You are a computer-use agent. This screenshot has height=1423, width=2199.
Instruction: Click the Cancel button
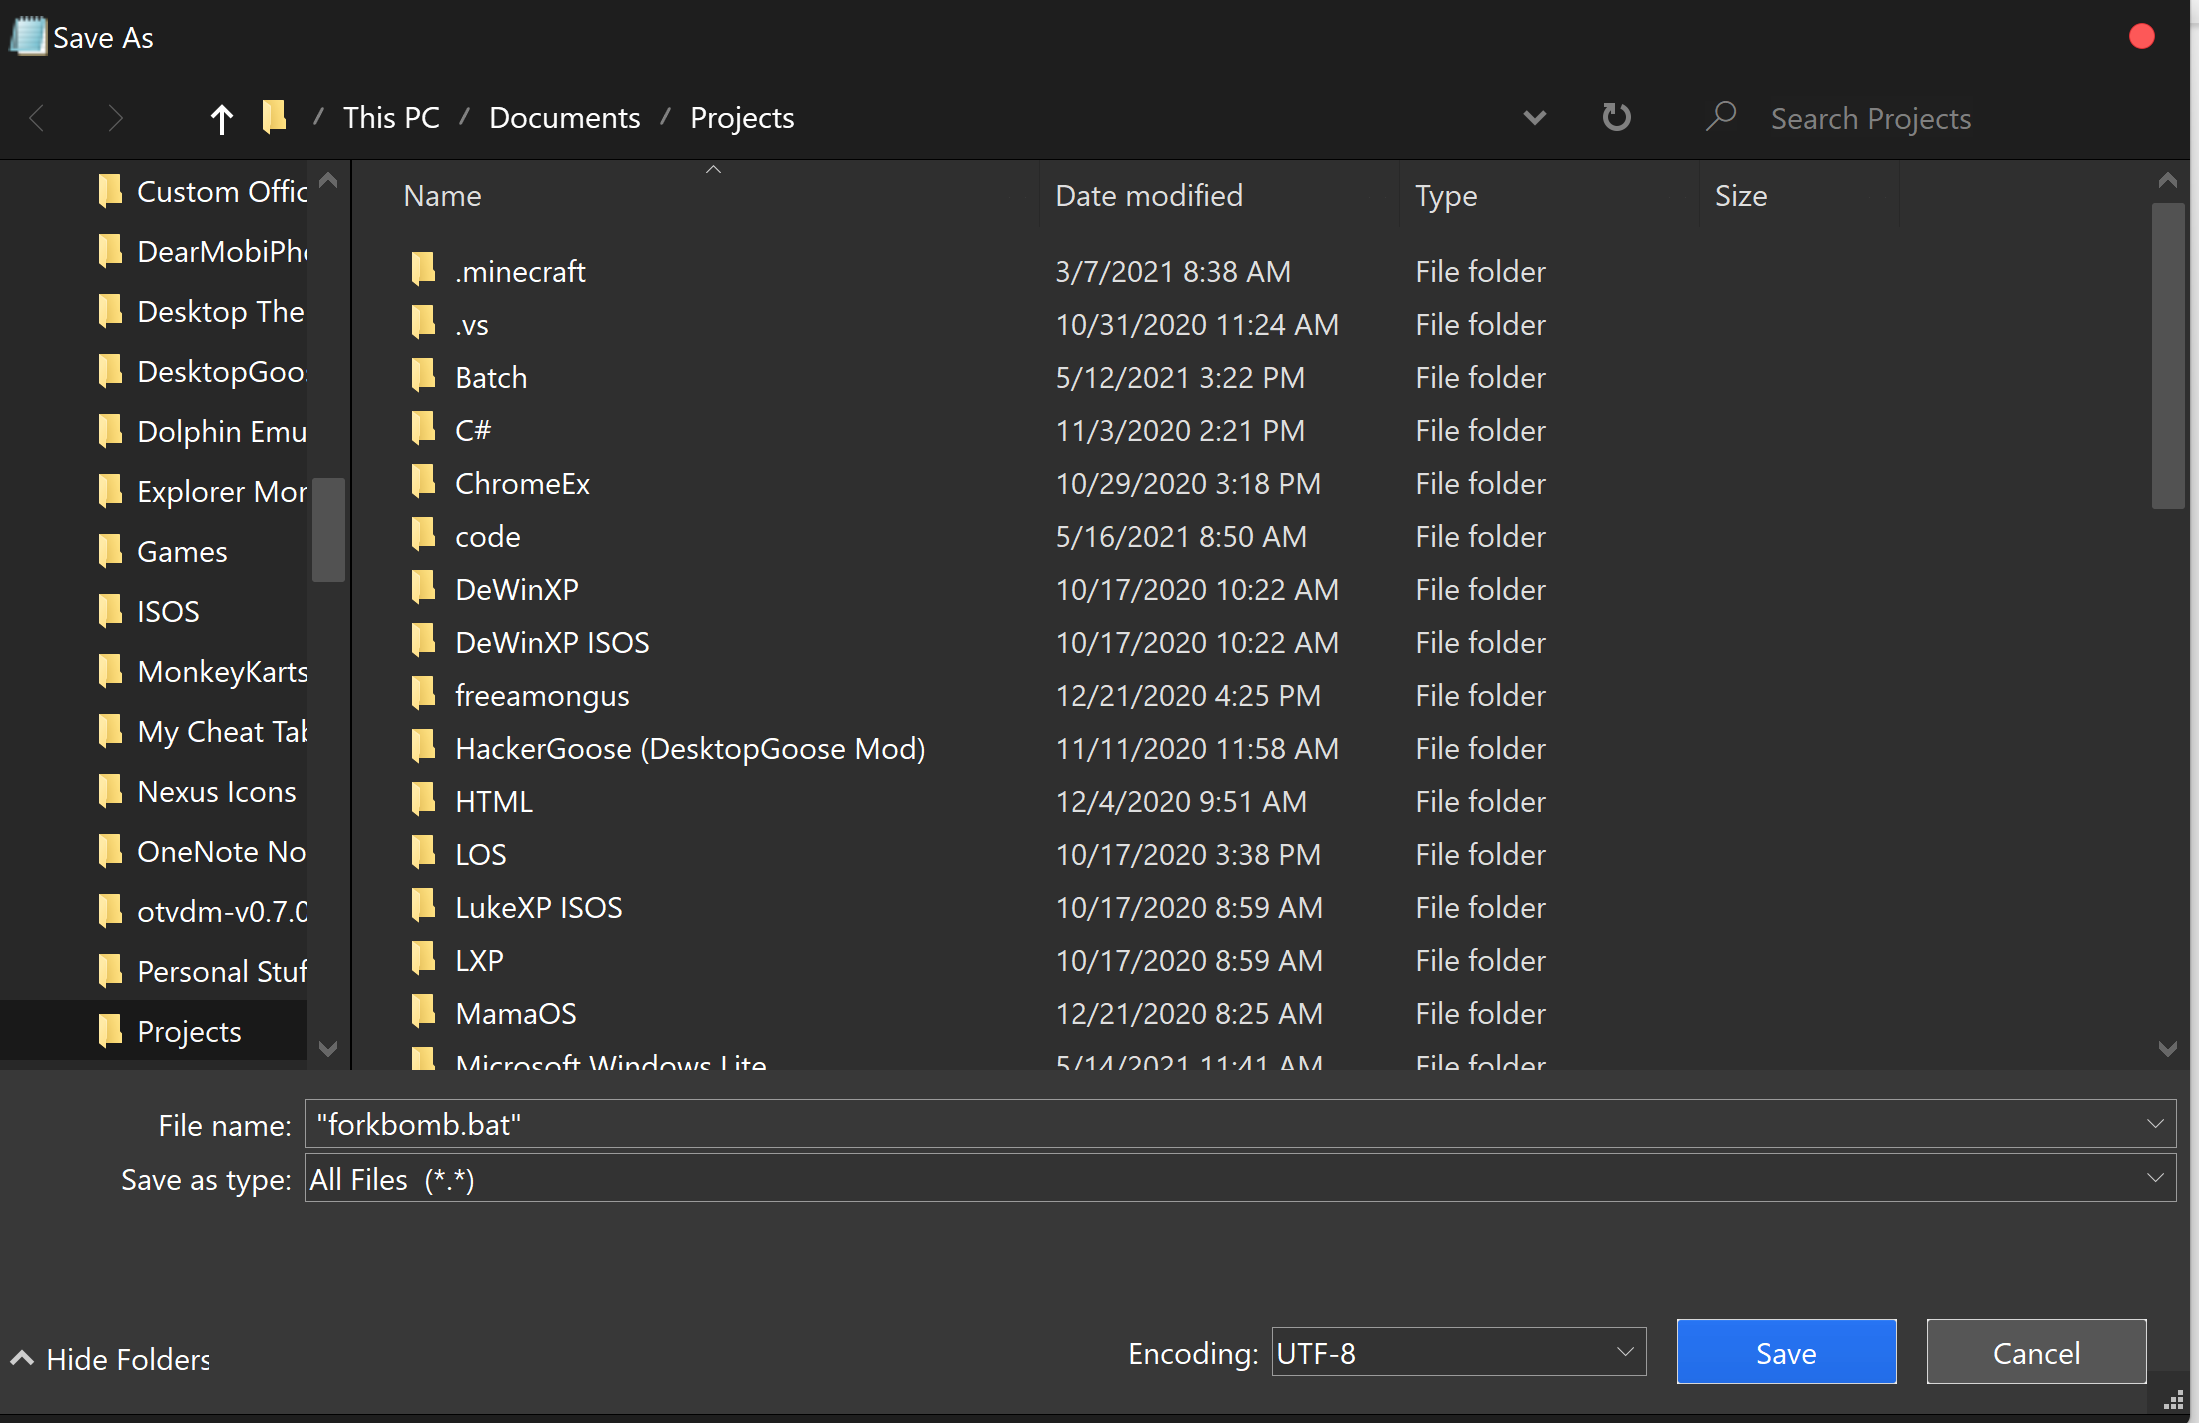point(2035,1352)
